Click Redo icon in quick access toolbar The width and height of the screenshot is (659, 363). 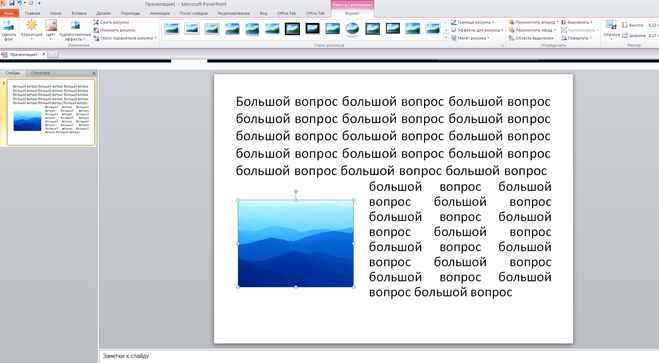tap(31, 3)
